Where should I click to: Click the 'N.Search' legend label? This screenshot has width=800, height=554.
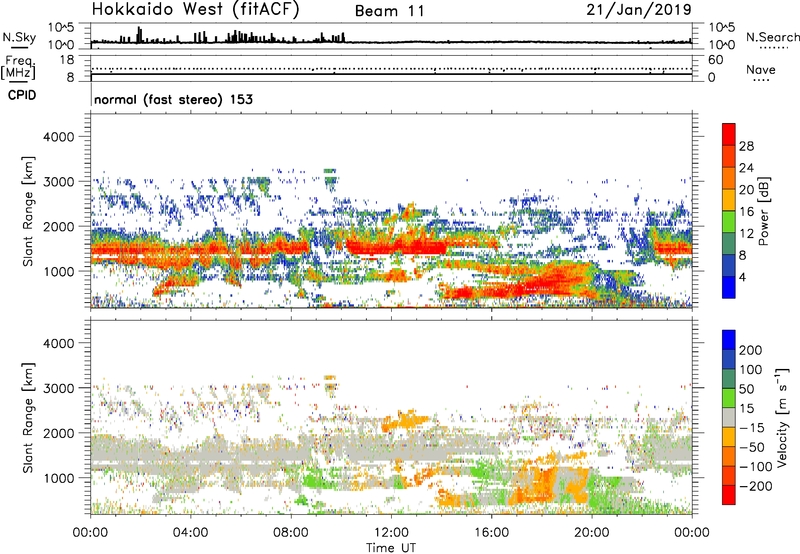tap(772, 37)
